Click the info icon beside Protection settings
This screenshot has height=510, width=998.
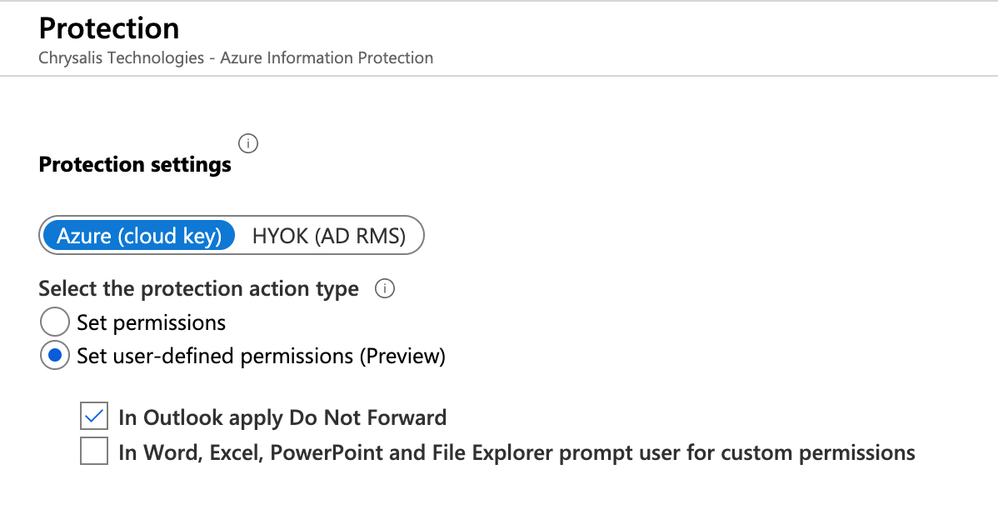point(248,143)
